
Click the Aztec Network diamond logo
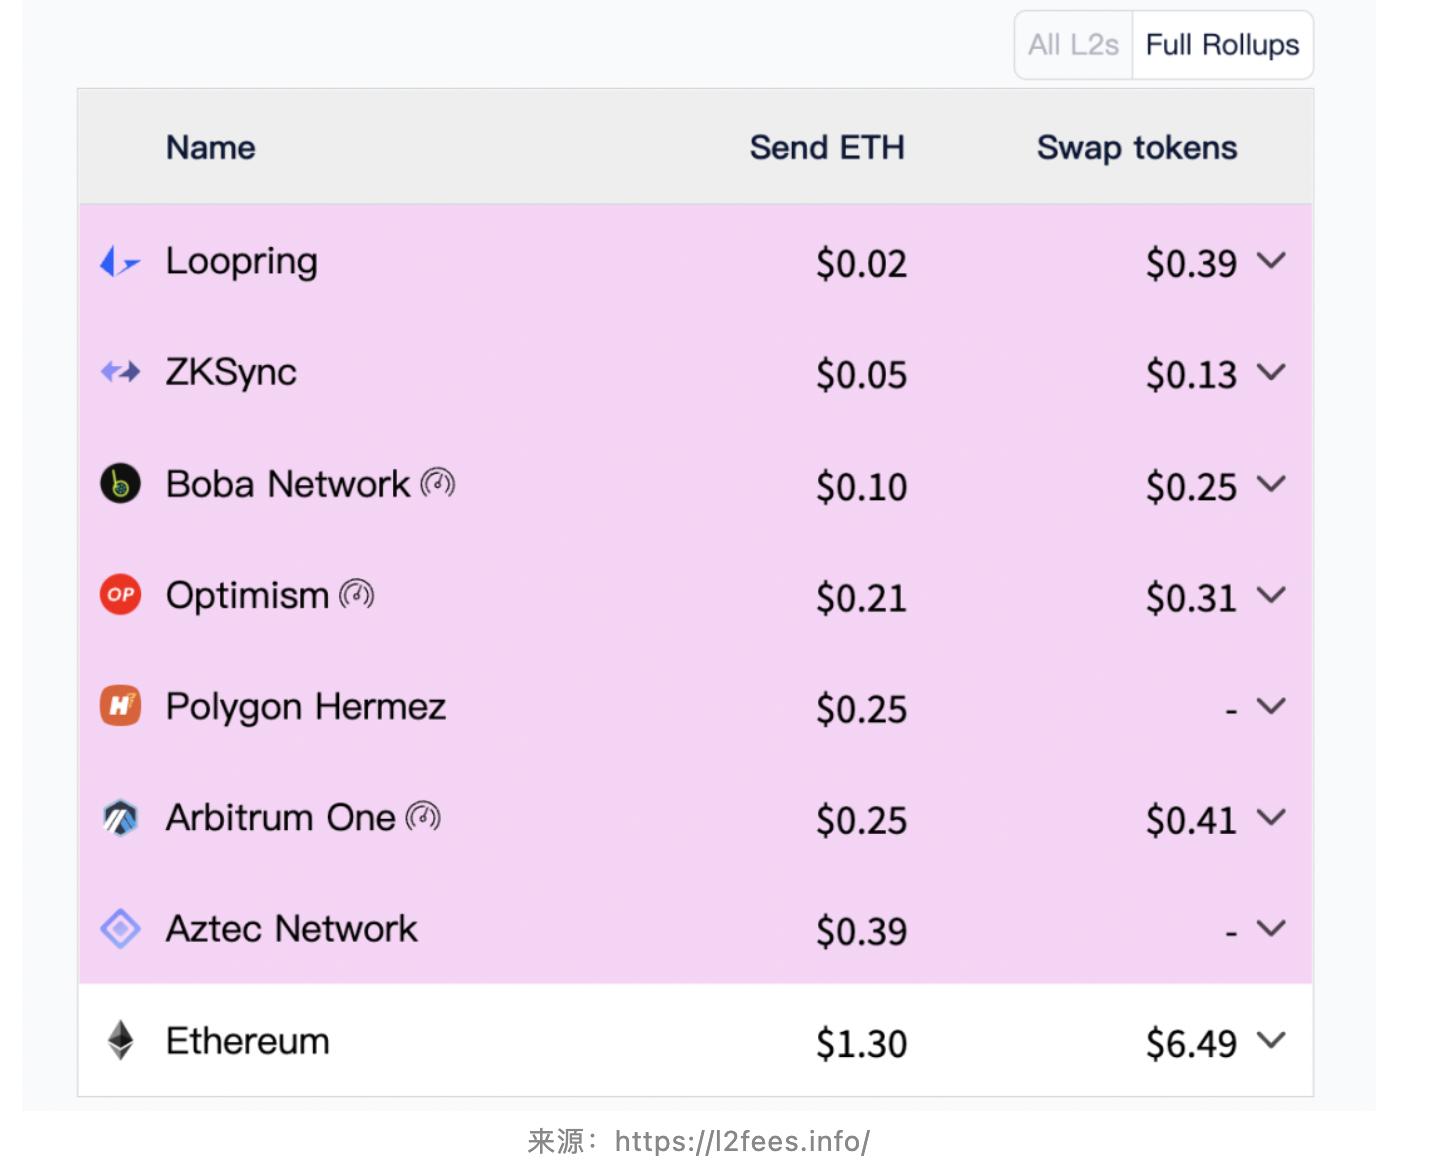[120, 929]
